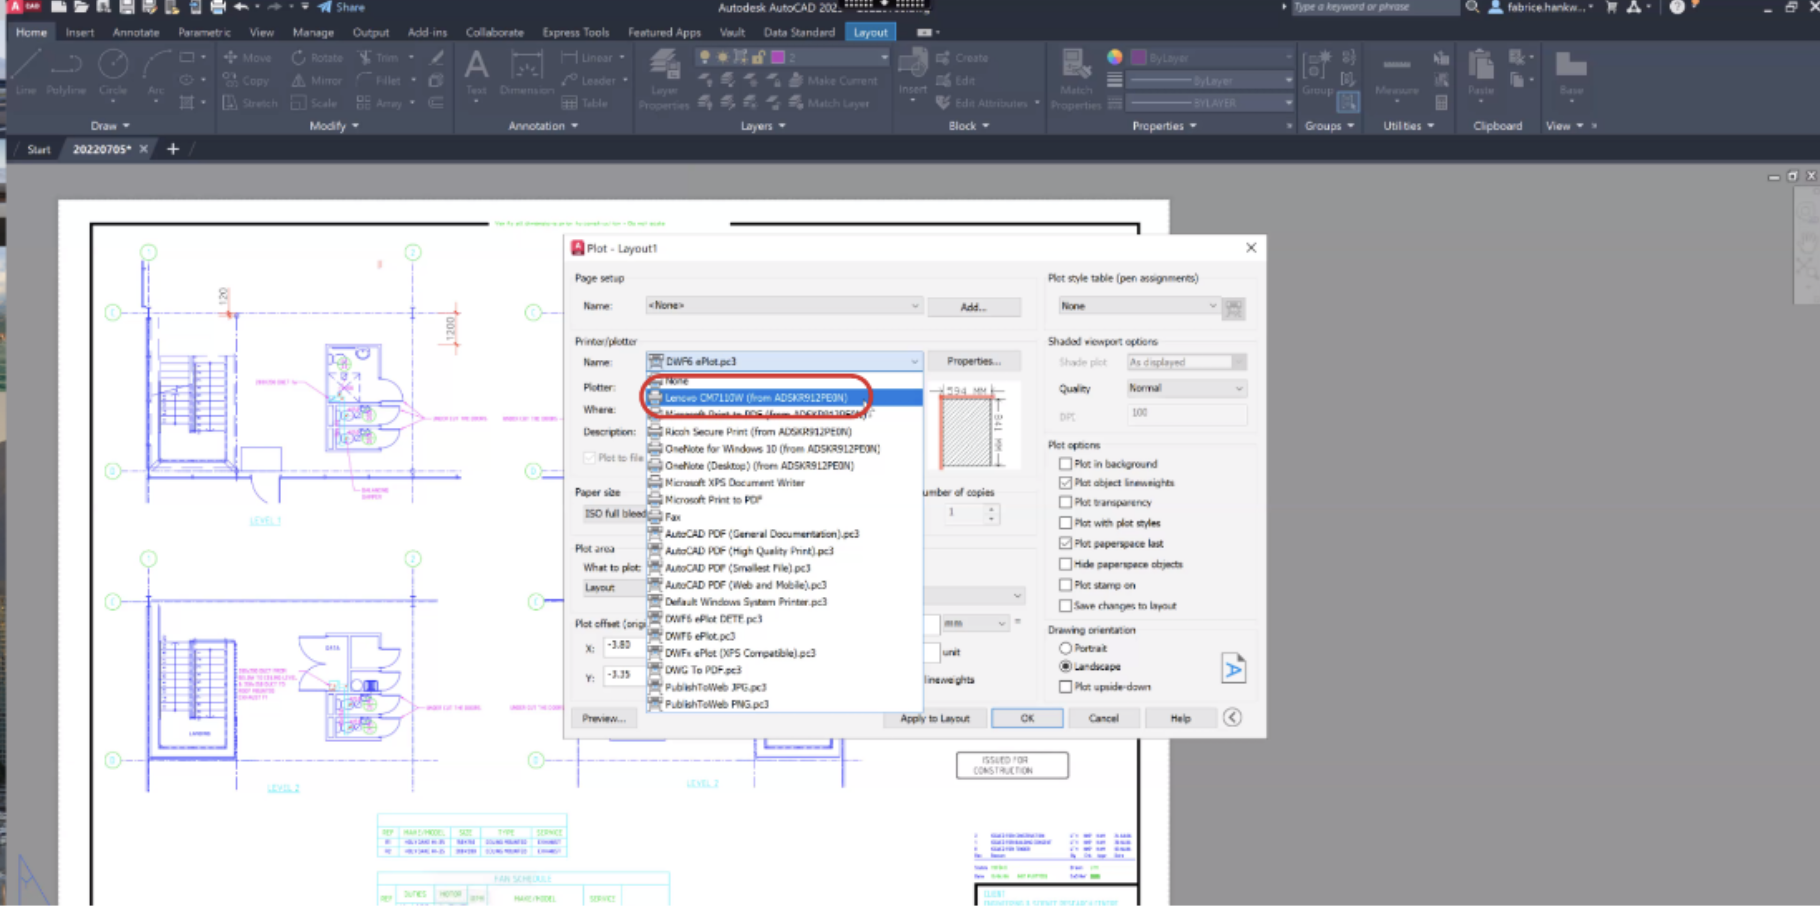Select the Arc drawing tool
This screenshot has height=908, width=1820.
(155, 72)
